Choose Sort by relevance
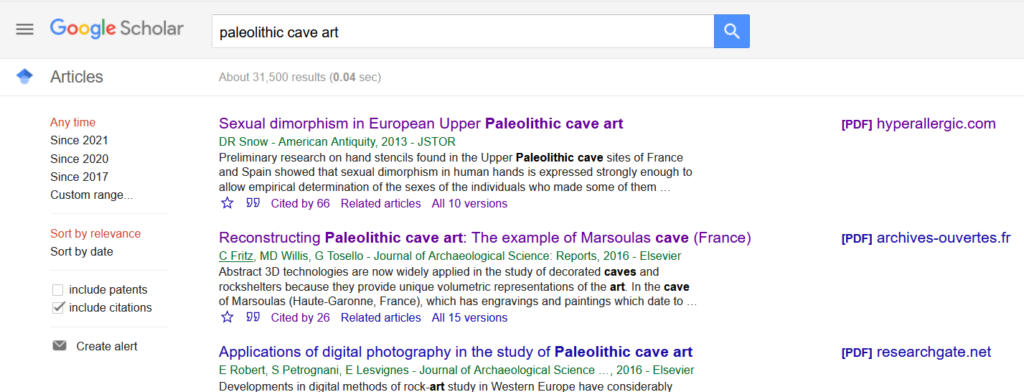The image size is (1024, 392). (95, 234)
